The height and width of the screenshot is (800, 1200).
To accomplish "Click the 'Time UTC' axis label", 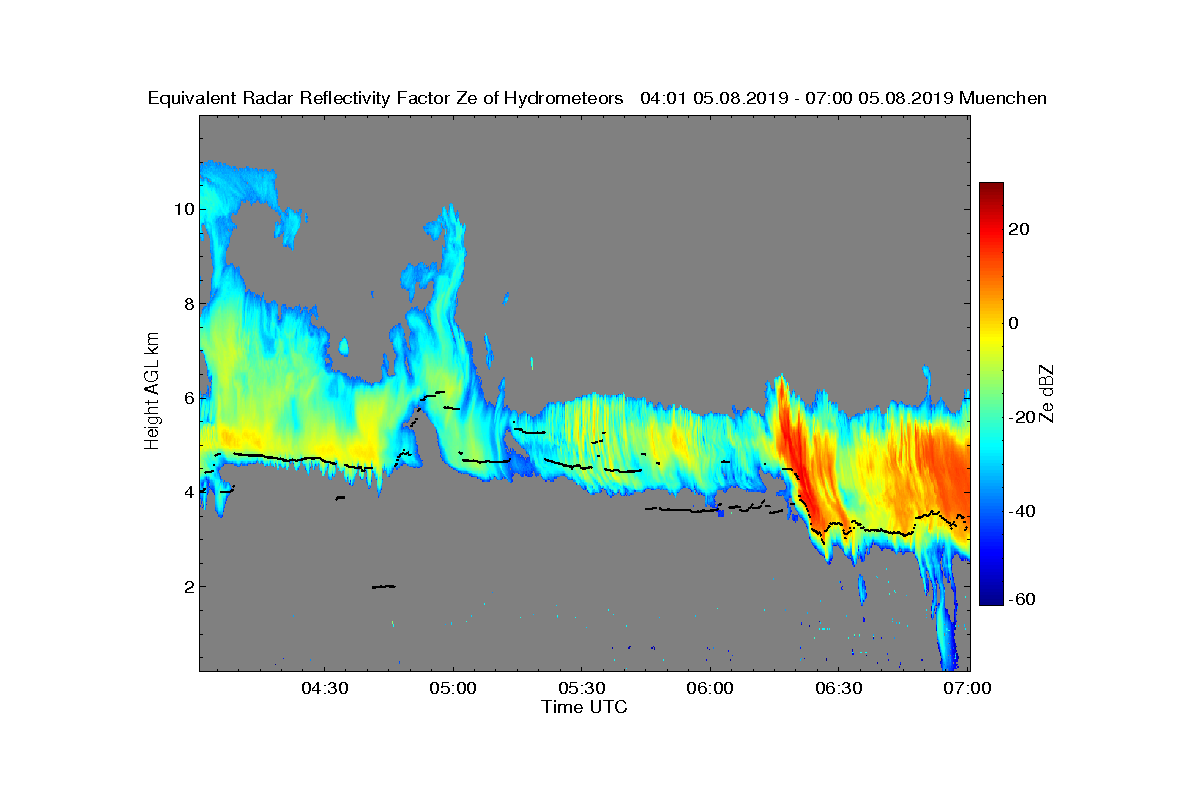I will (x=585, y=707).
